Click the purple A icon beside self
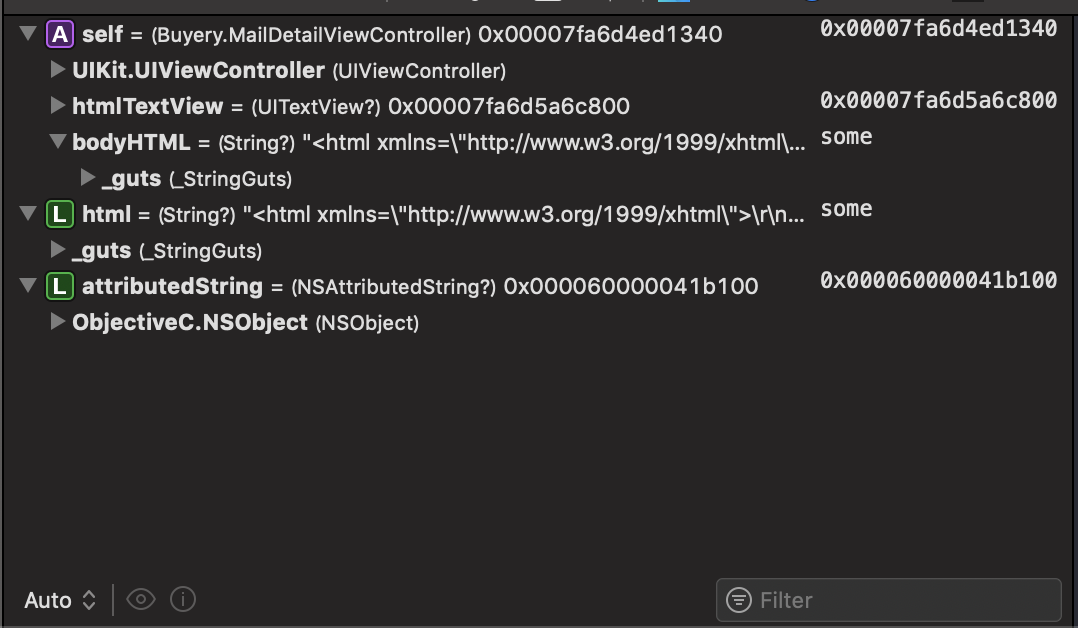Screen dimensions: 1078x628 (x=60, y=34)
